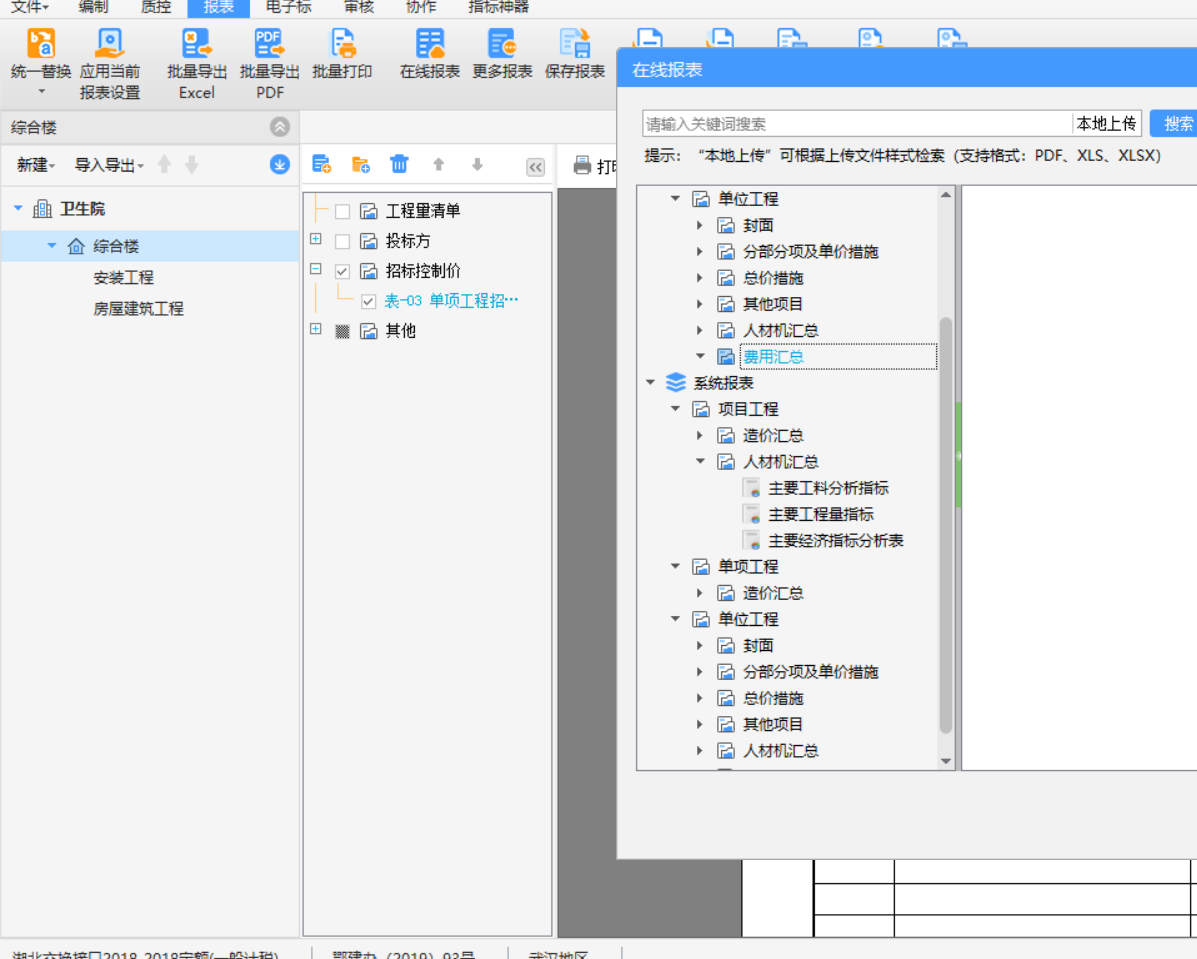This screenshot has width=1197, height=959.
Task: Click the 卫生院 building icon
Action: click(x=43, y=208)
